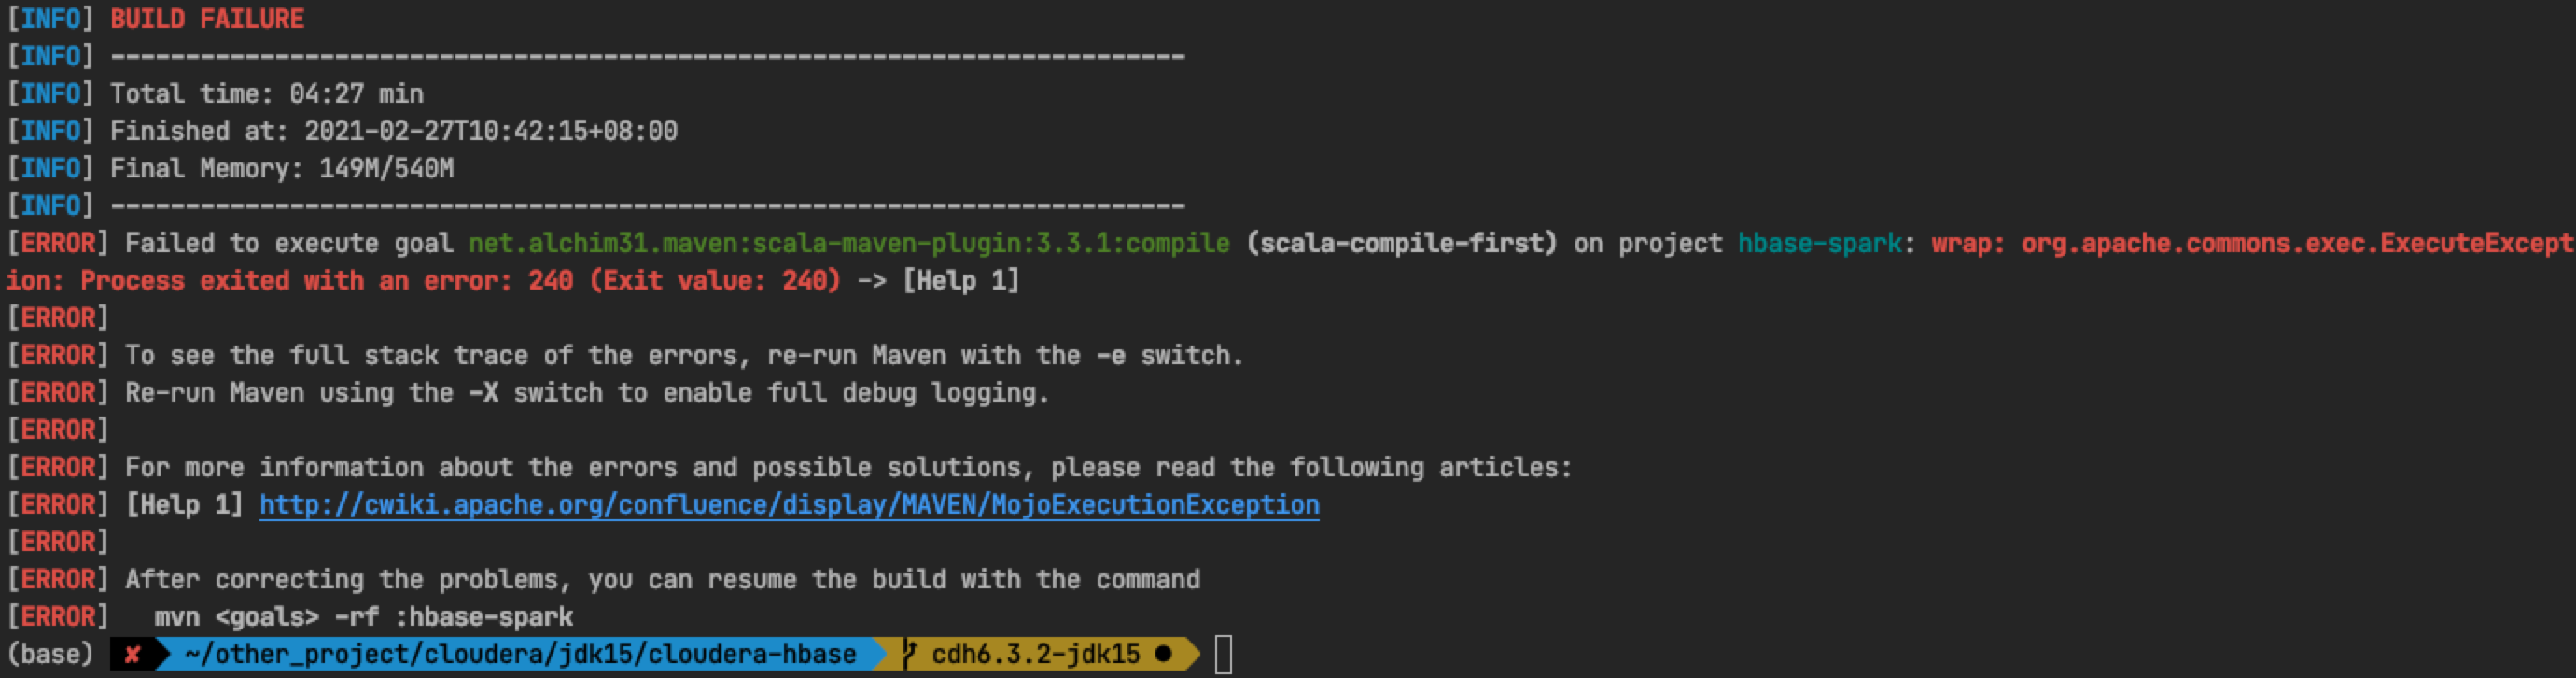Click the scala-maven-plugin:3.3.1:compile goal text
This screenshot has height=678, width=2576.
click(849, 243)
